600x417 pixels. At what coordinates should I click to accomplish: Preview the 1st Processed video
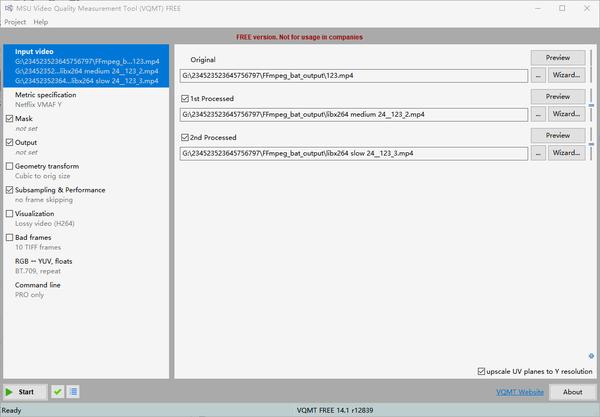coord(558,97)
